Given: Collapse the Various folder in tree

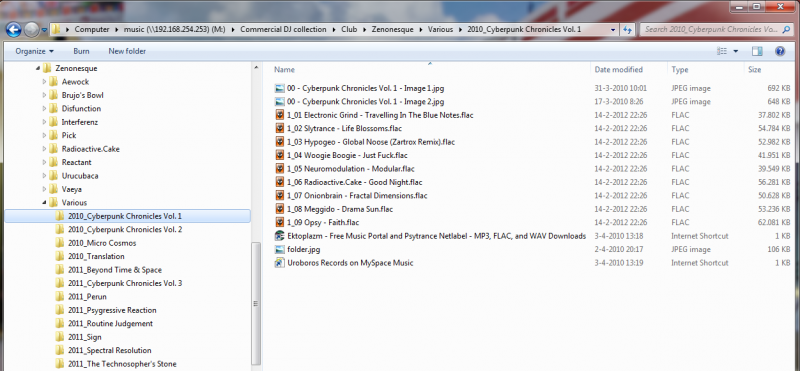Looking at the screenshot, I should click(44, 203).
